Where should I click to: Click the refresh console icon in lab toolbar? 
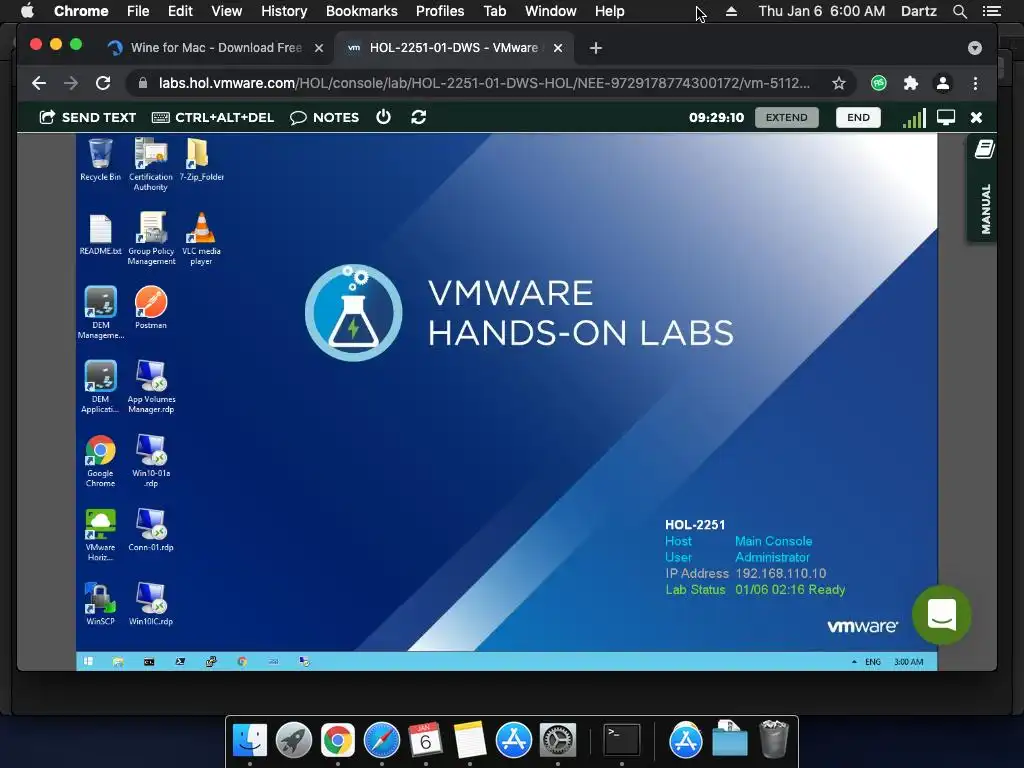pos(419,117)
